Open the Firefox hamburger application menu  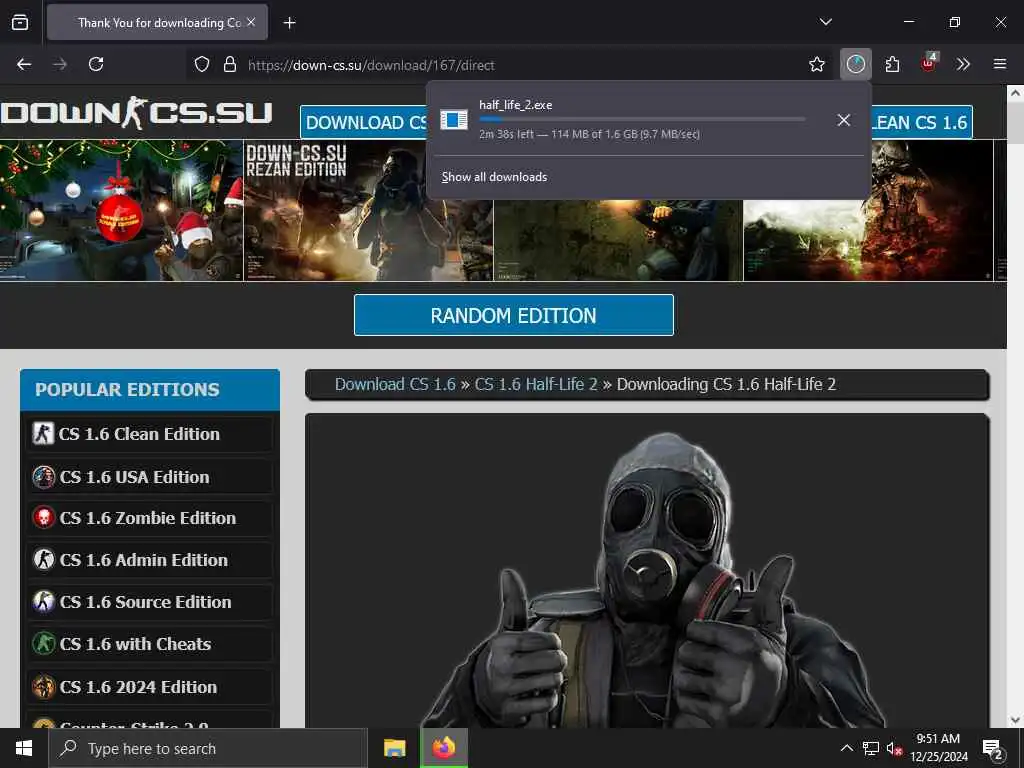click(999, 64)
